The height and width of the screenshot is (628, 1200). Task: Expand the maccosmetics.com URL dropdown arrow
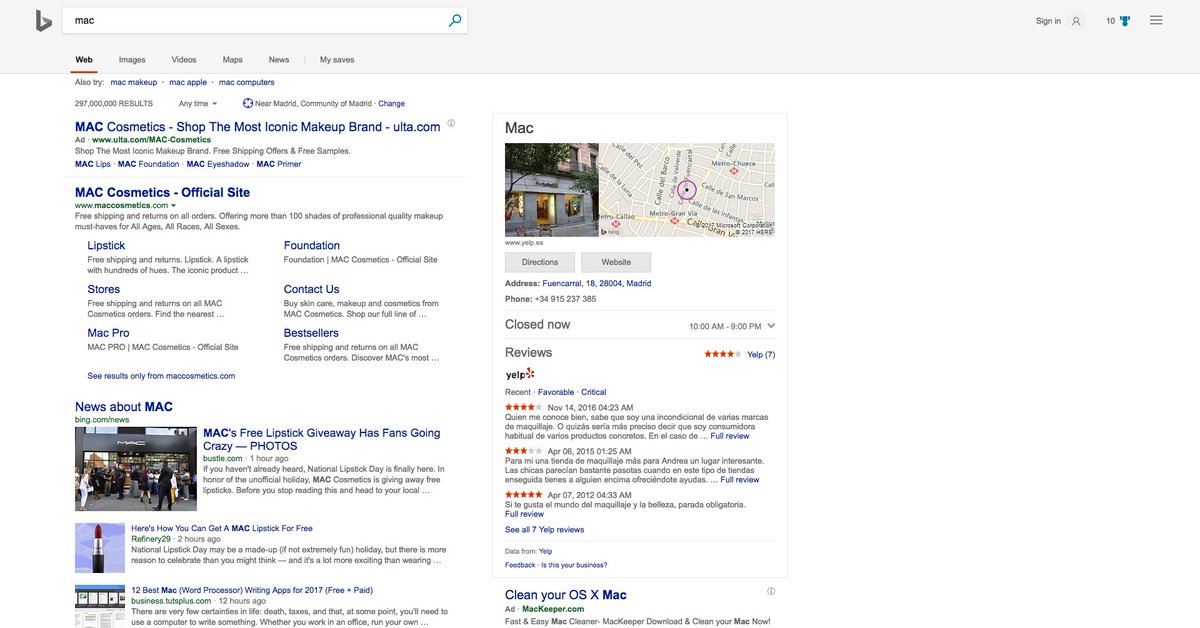pos(174,206)
